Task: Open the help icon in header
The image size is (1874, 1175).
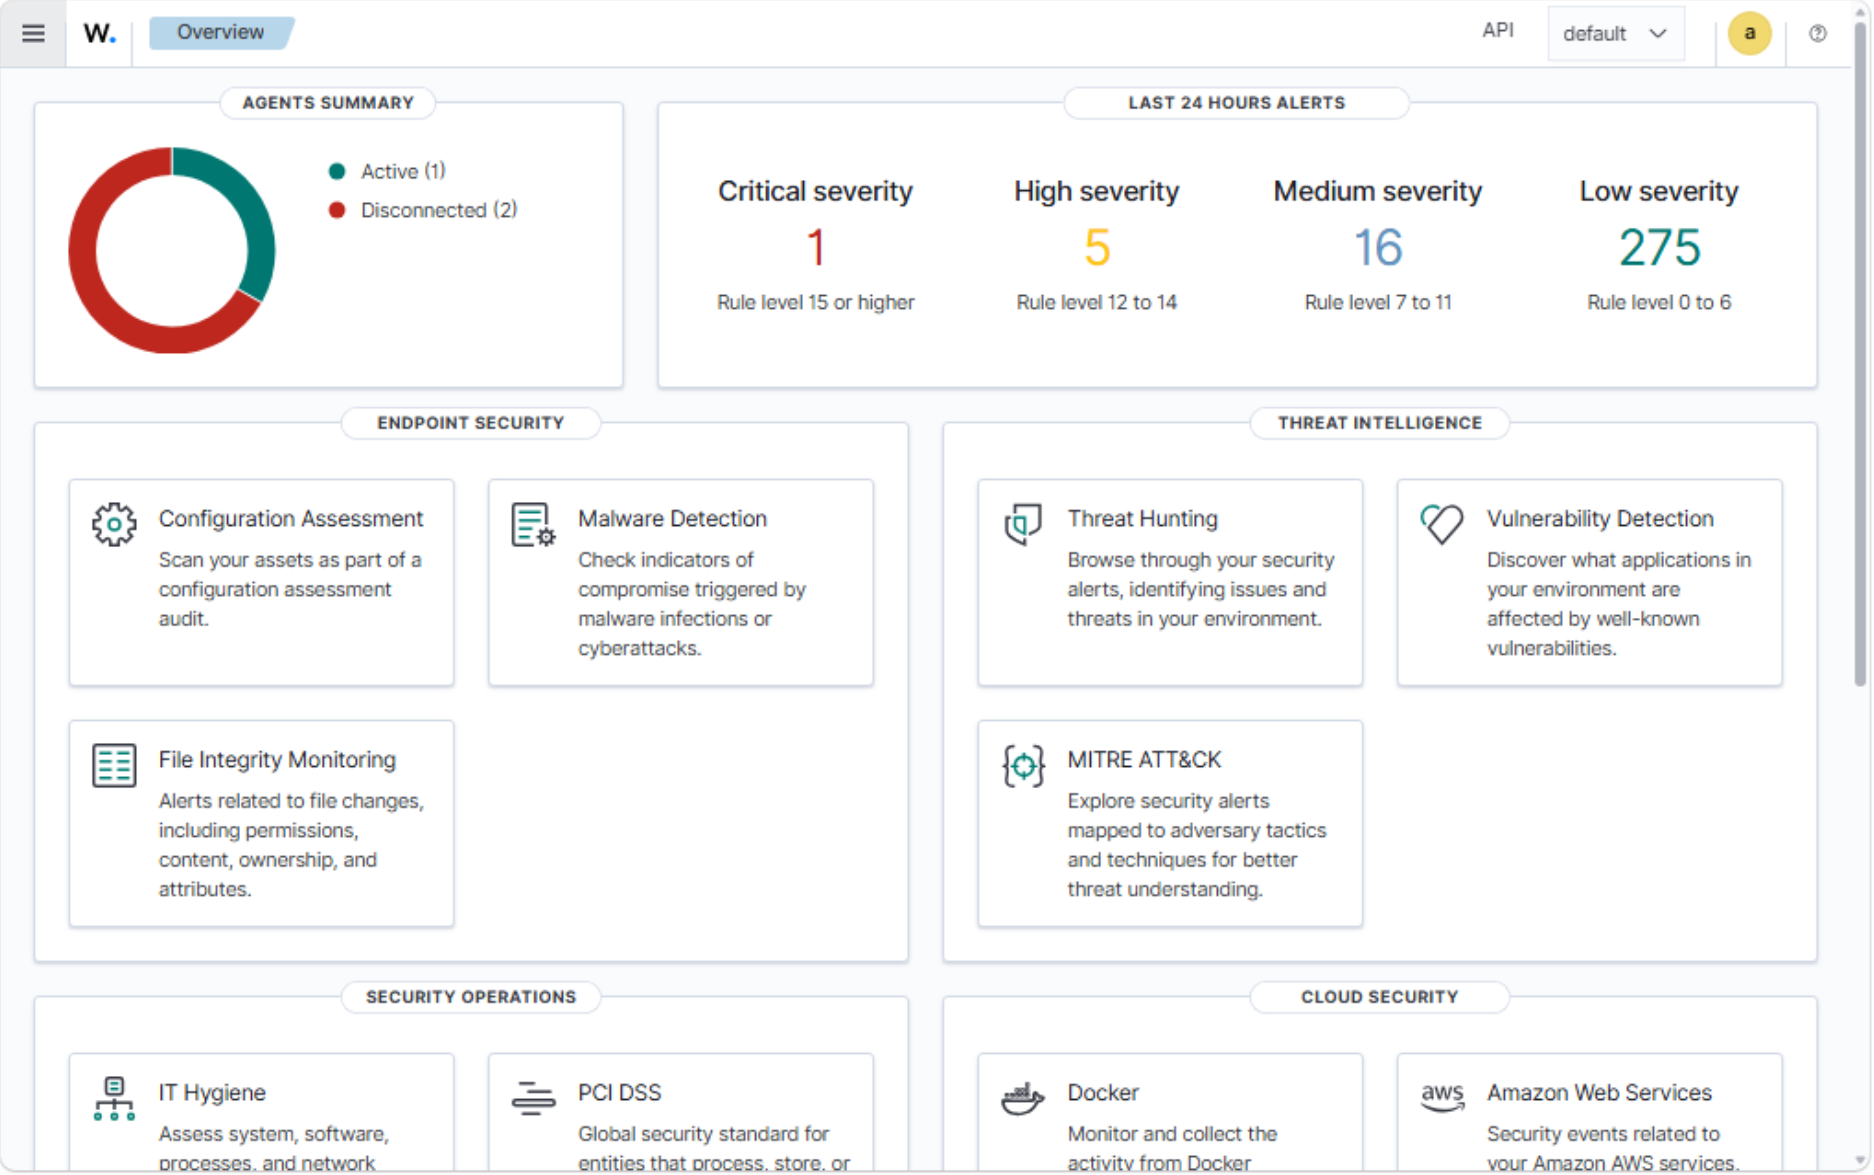Action: (1817, 33)
